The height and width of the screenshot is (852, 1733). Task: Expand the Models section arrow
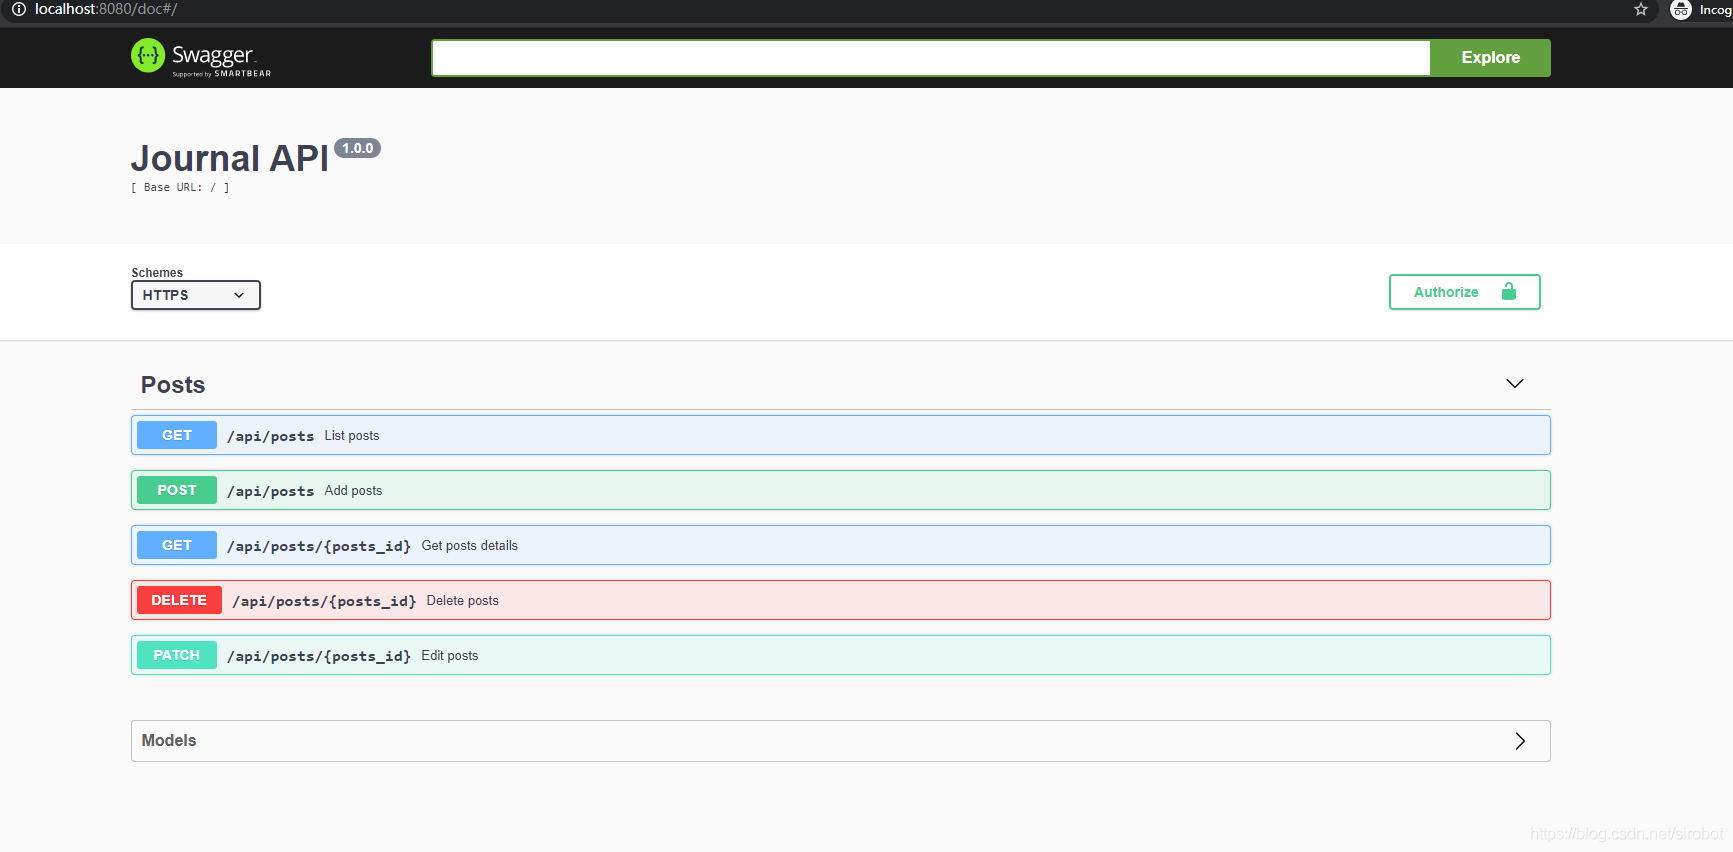point(1520,741)
